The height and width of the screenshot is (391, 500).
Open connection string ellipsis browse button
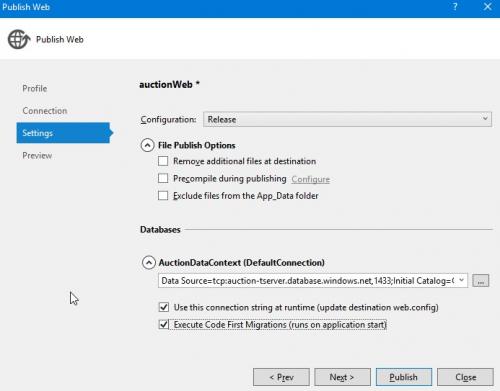[x=480, y=281]
